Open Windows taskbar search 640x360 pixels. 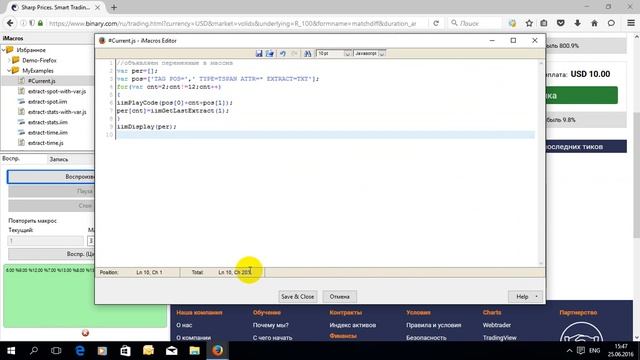[x=34, y=351]
